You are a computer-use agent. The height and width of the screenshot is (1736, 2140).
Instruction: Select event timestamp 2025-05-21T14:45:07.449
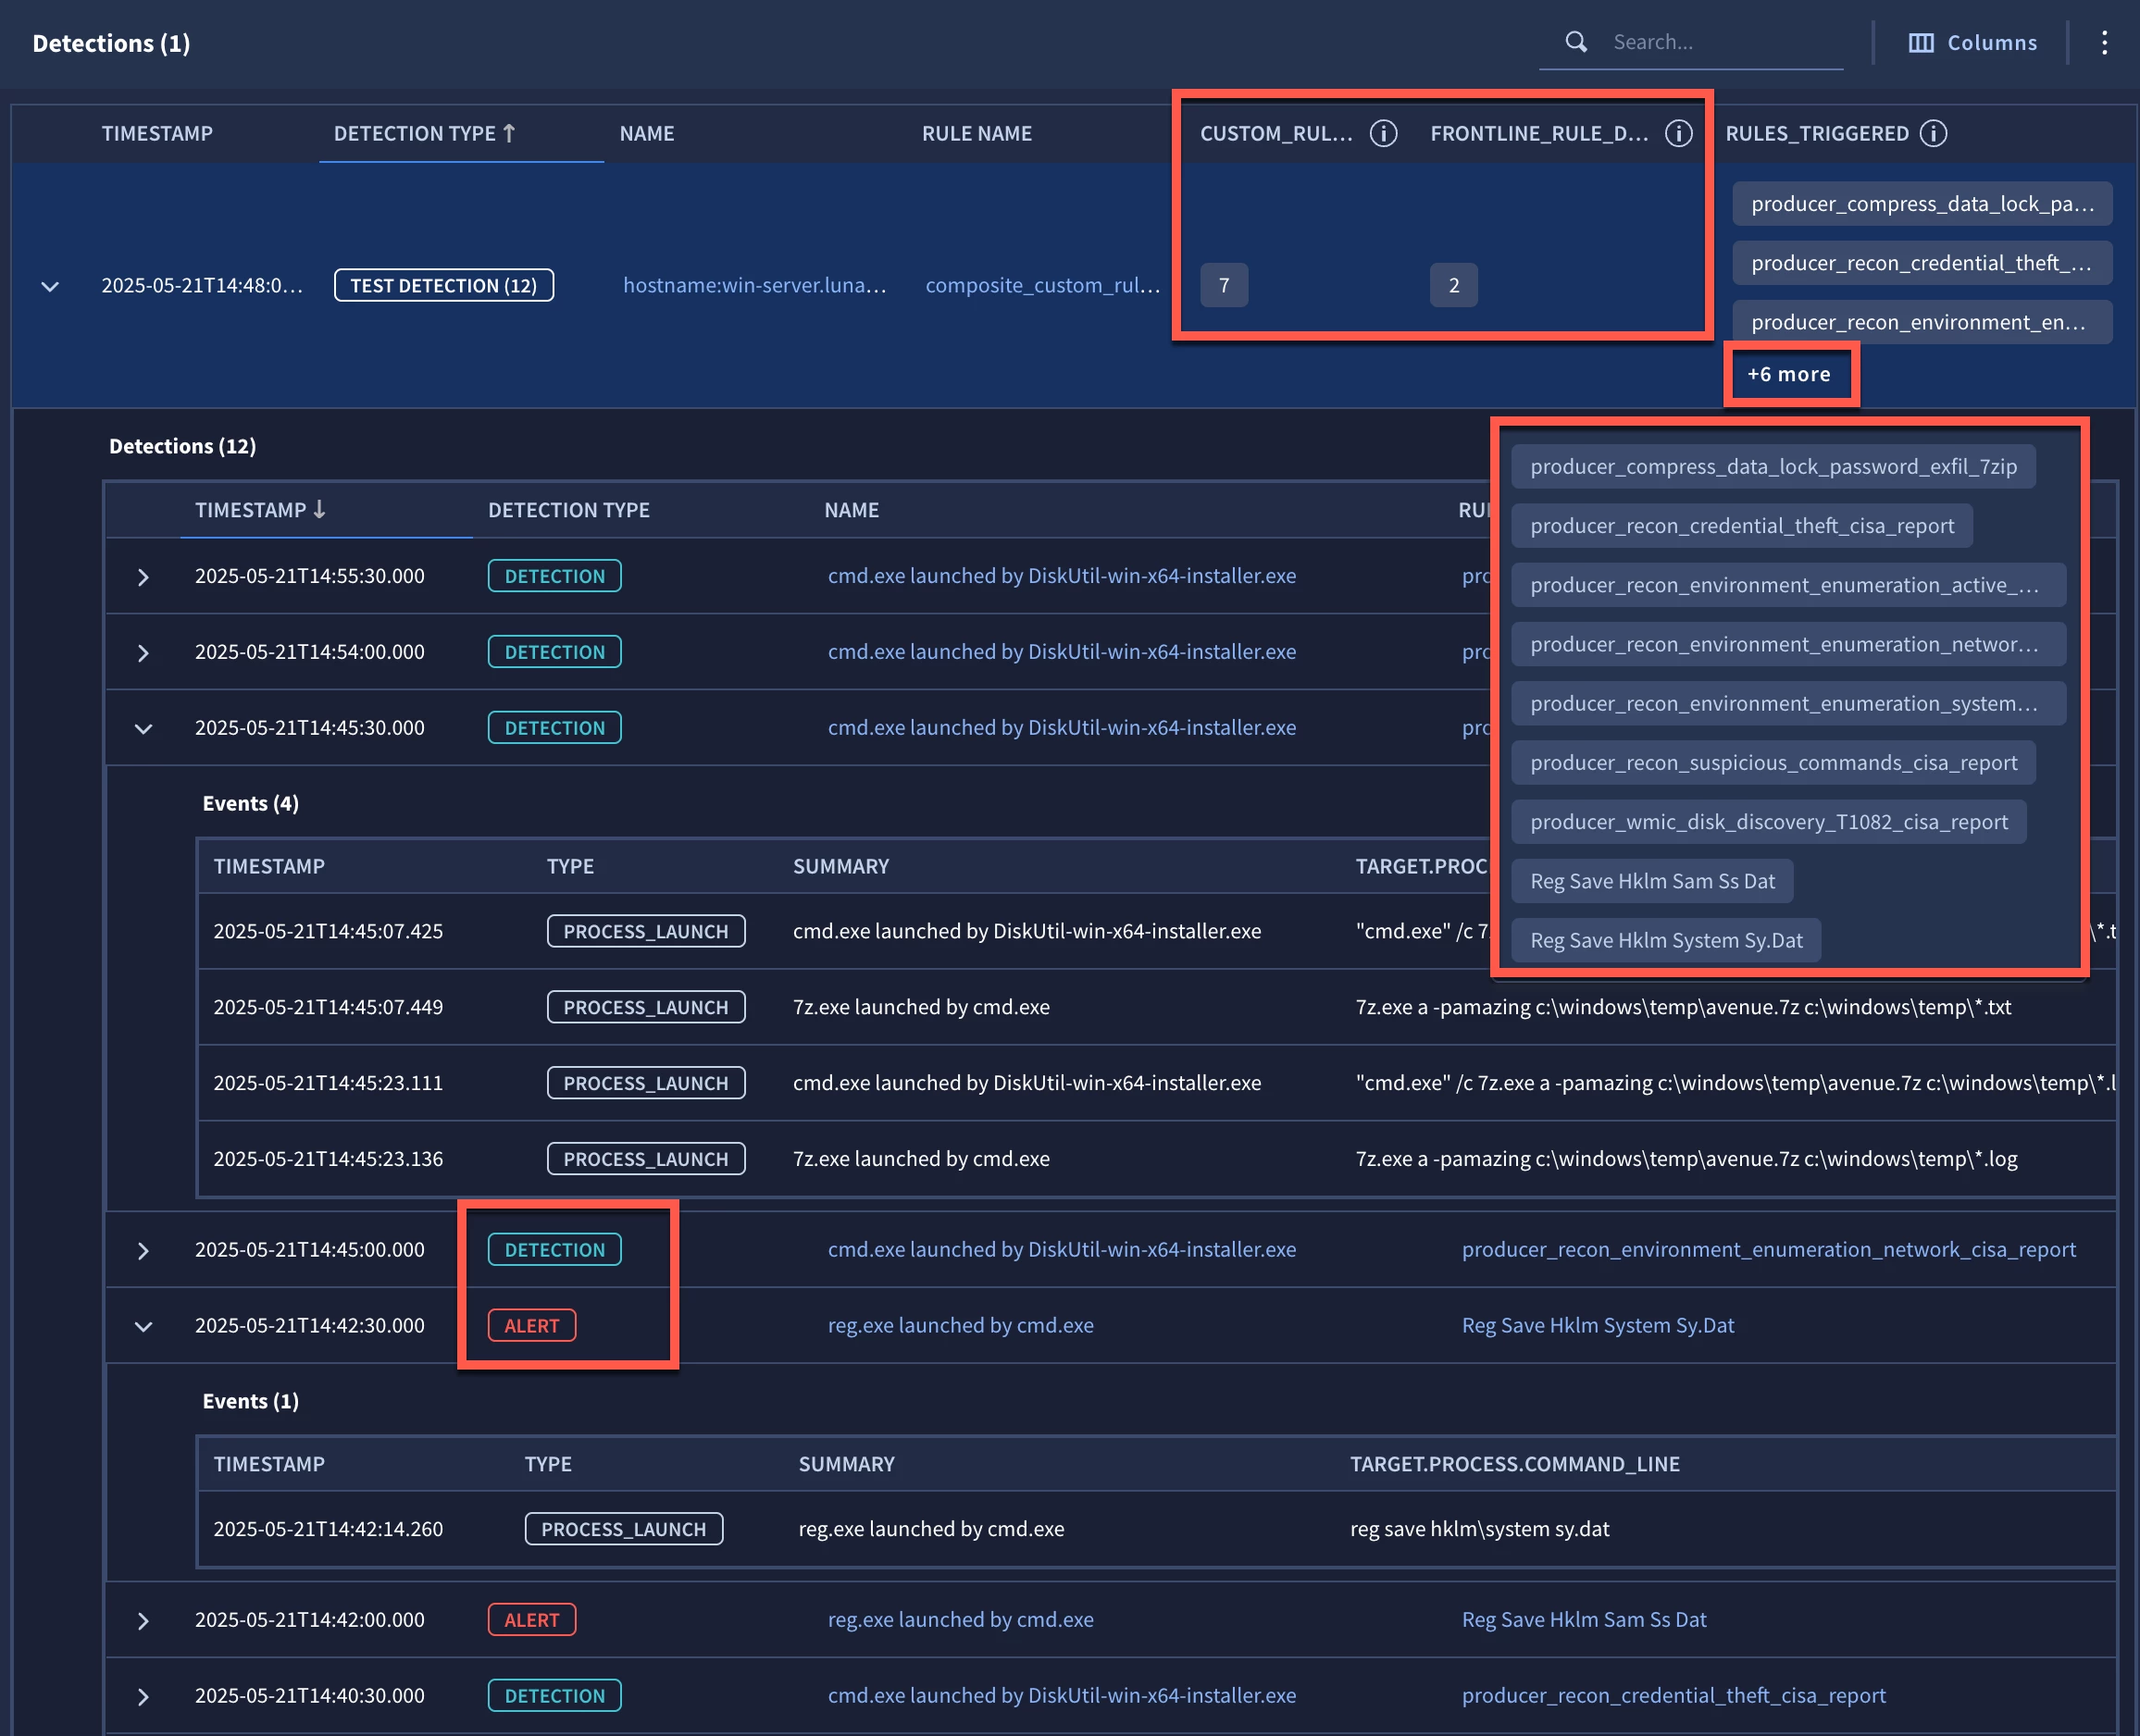tap(328, 1007)
